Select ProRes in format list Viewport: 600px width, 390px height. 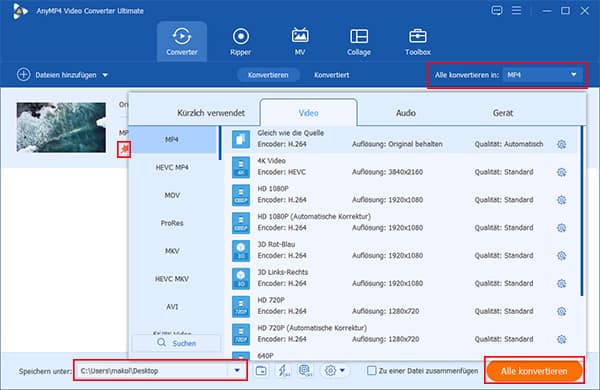pos(172,223)
